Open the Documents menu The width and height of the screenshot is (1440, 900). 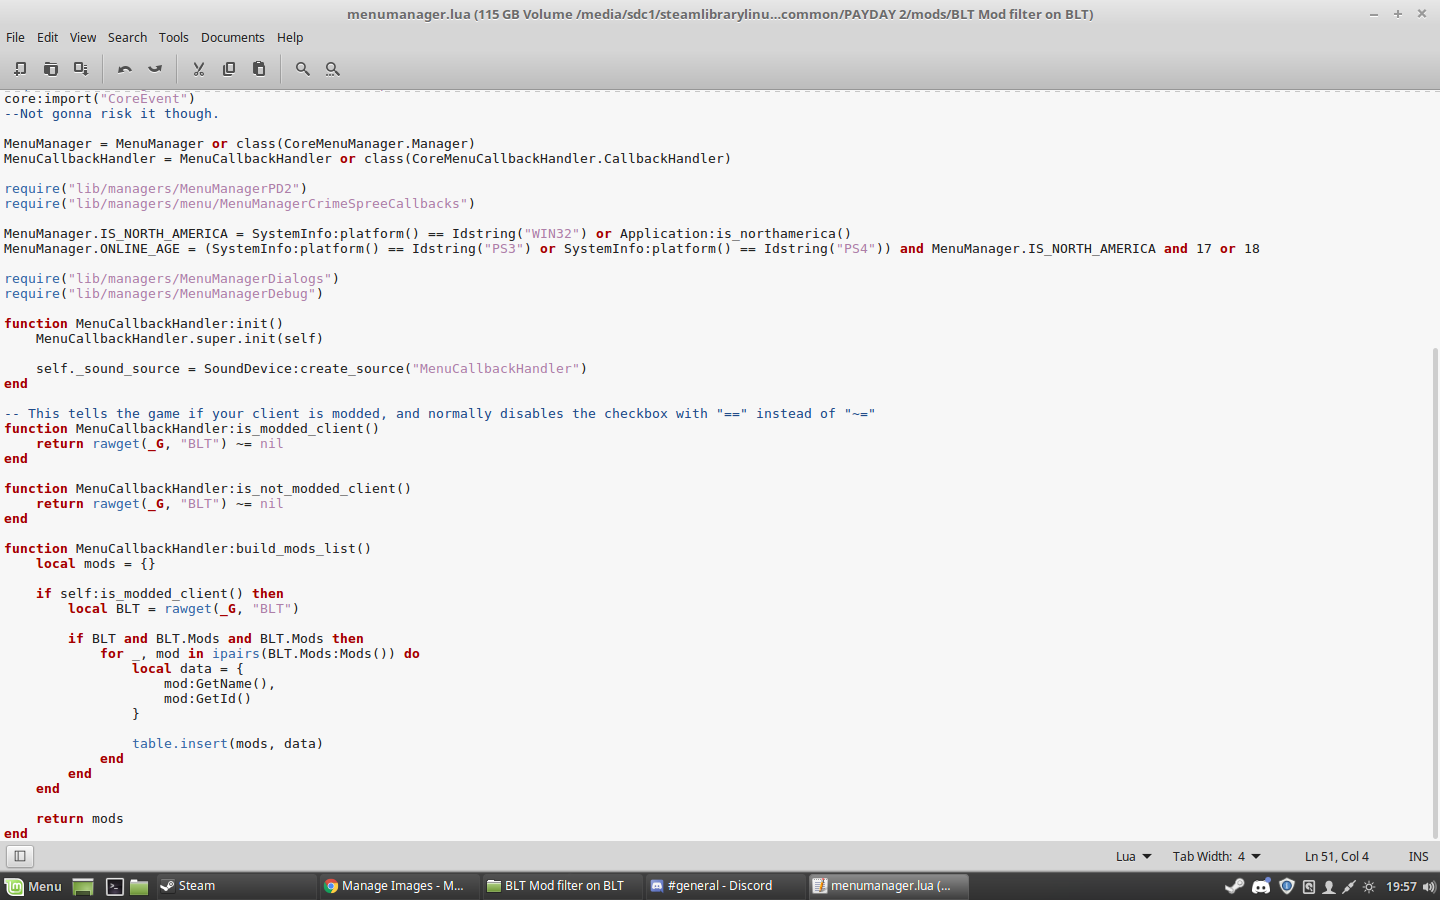232,37
